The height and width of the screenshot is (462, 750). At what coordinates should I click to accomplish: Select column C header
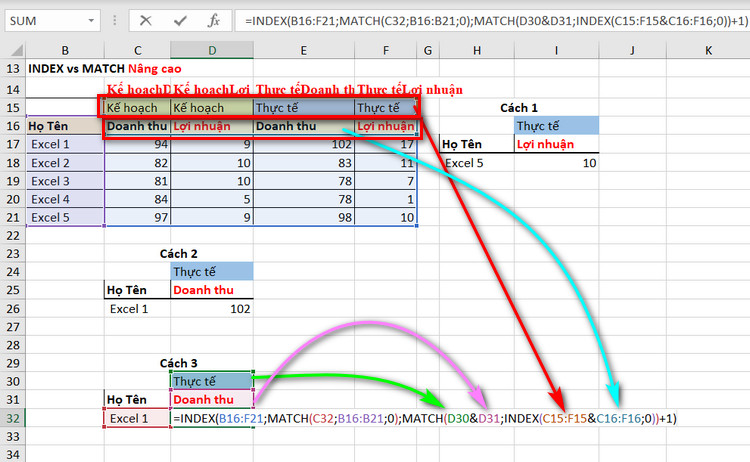(x=137, y=50)
